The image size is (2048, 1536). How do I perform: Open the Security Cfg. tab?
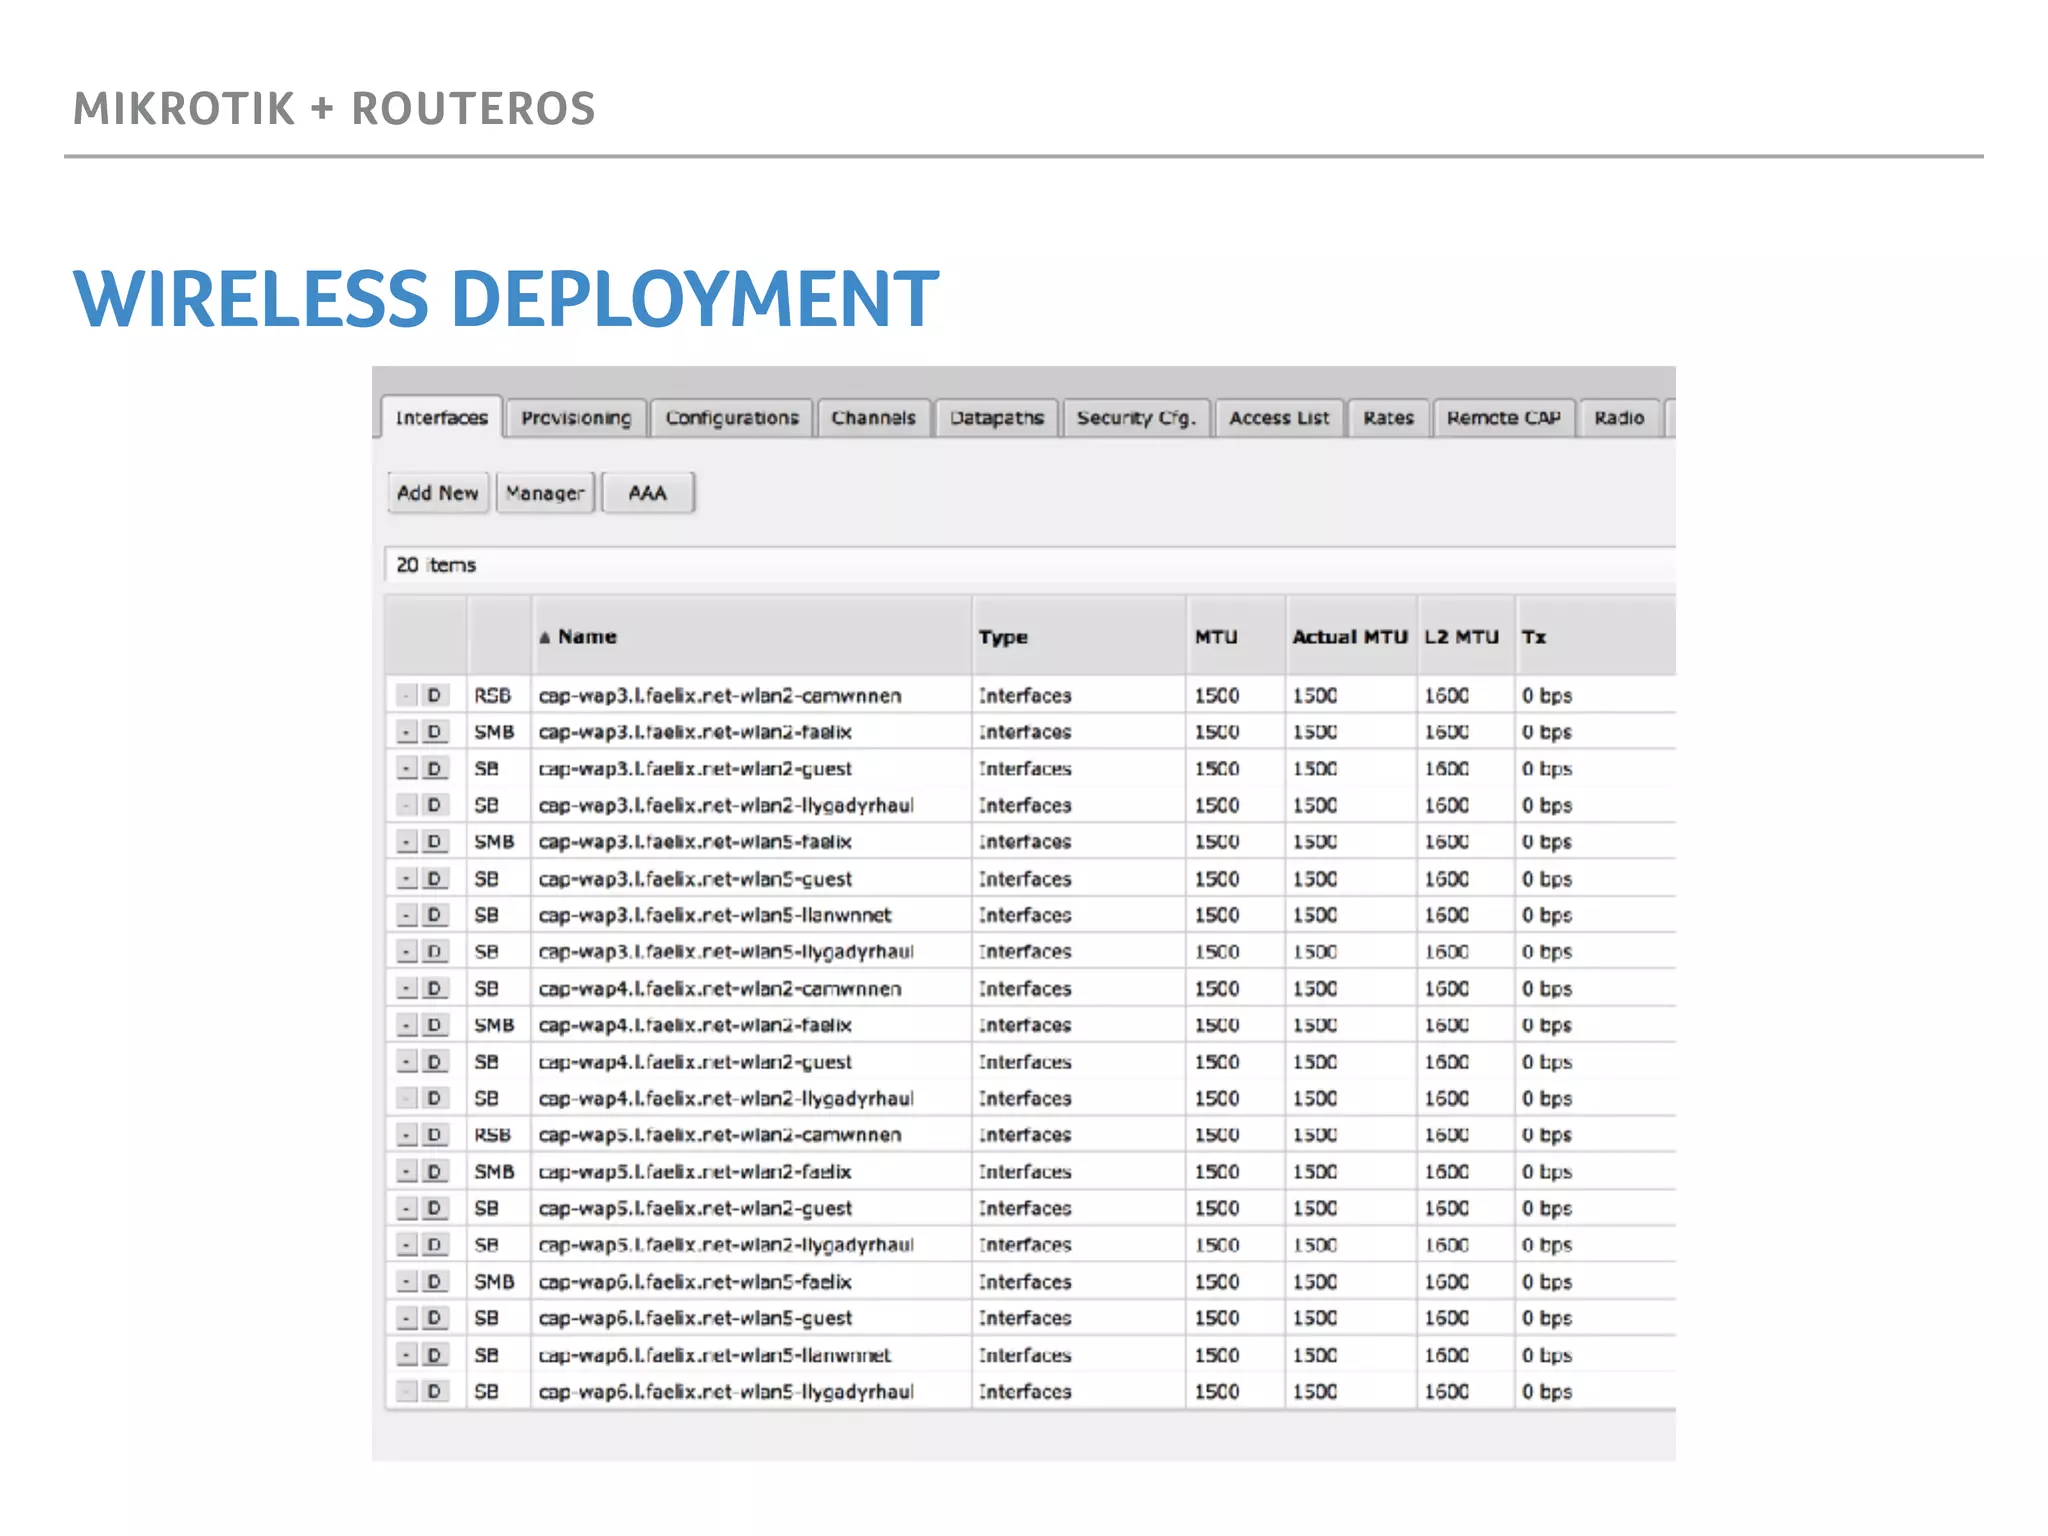[1136, 418]
